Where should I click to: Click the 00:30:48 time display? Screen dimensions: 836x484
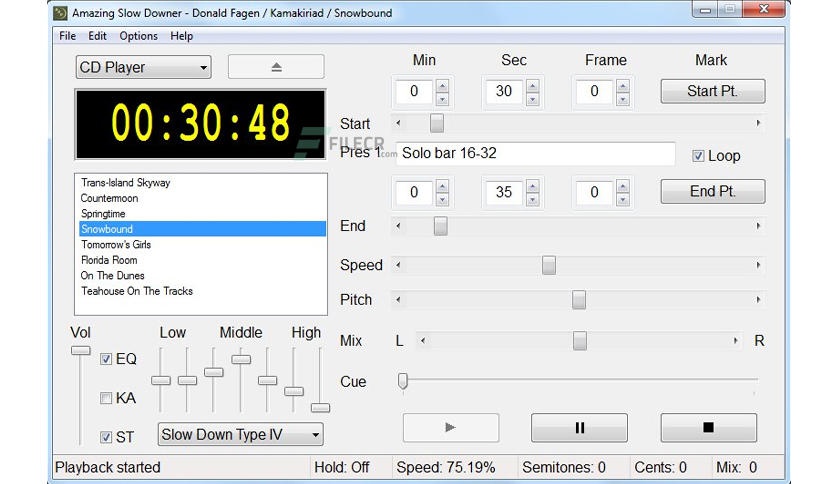point(200,124)
